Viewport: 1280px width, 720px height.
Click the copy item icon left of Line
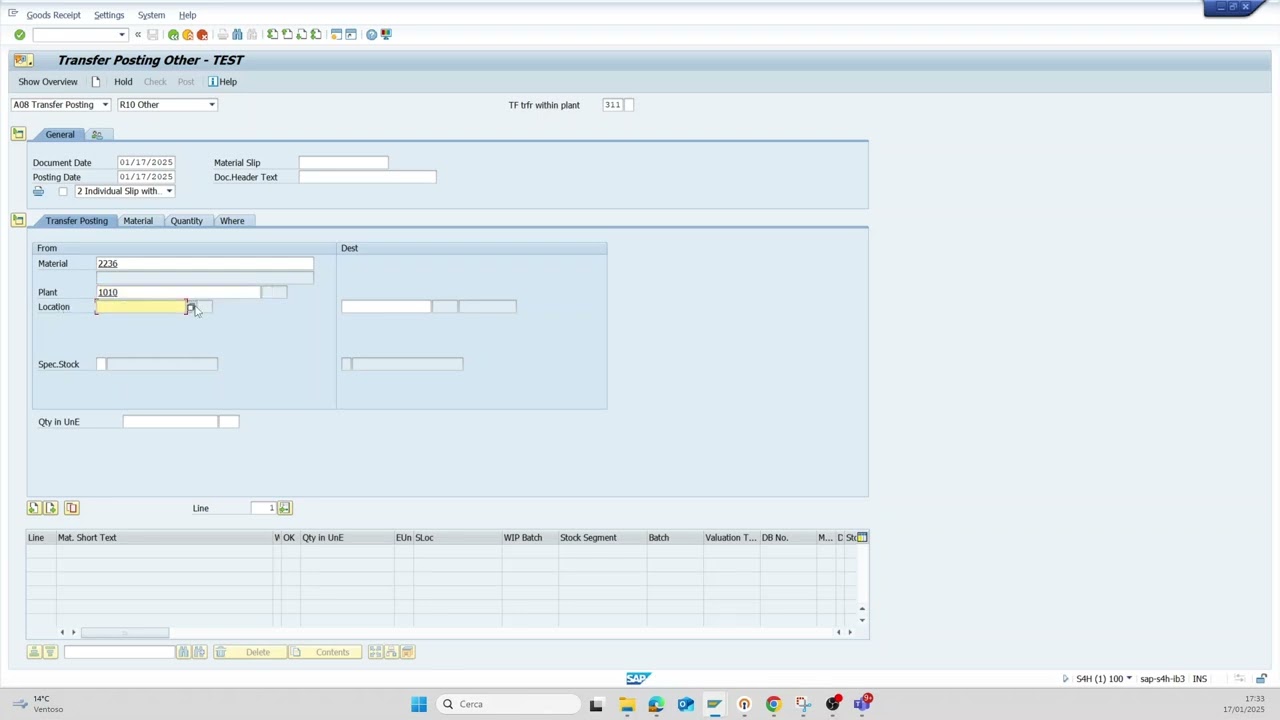(x=72, y=508)
